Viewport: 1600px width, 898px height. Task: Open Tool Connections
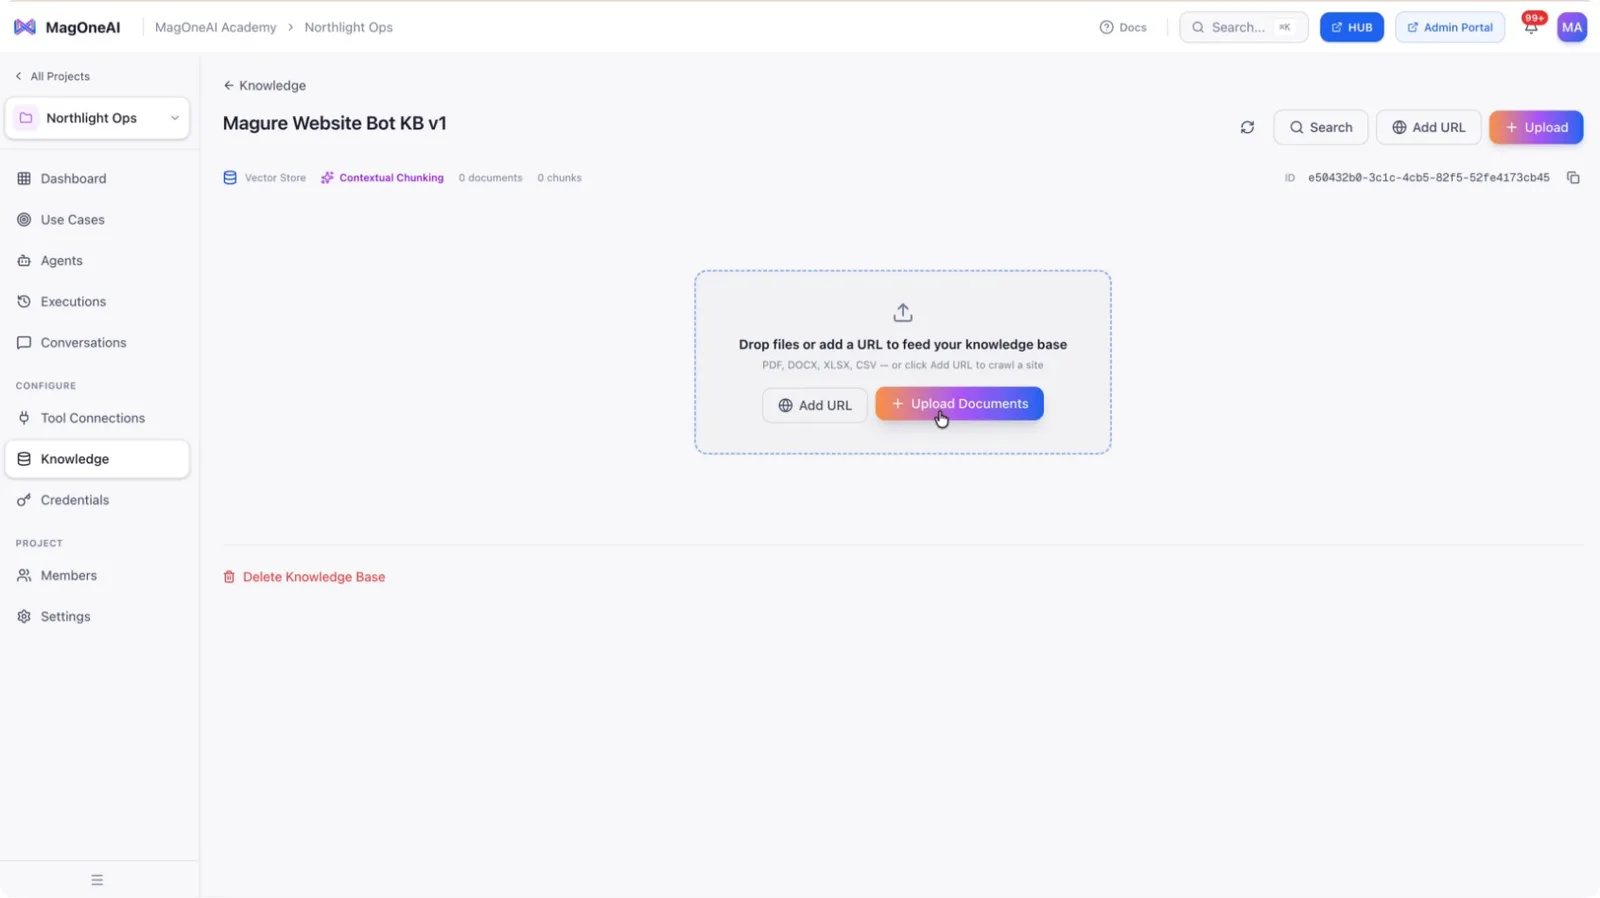[x=97, y=418]
